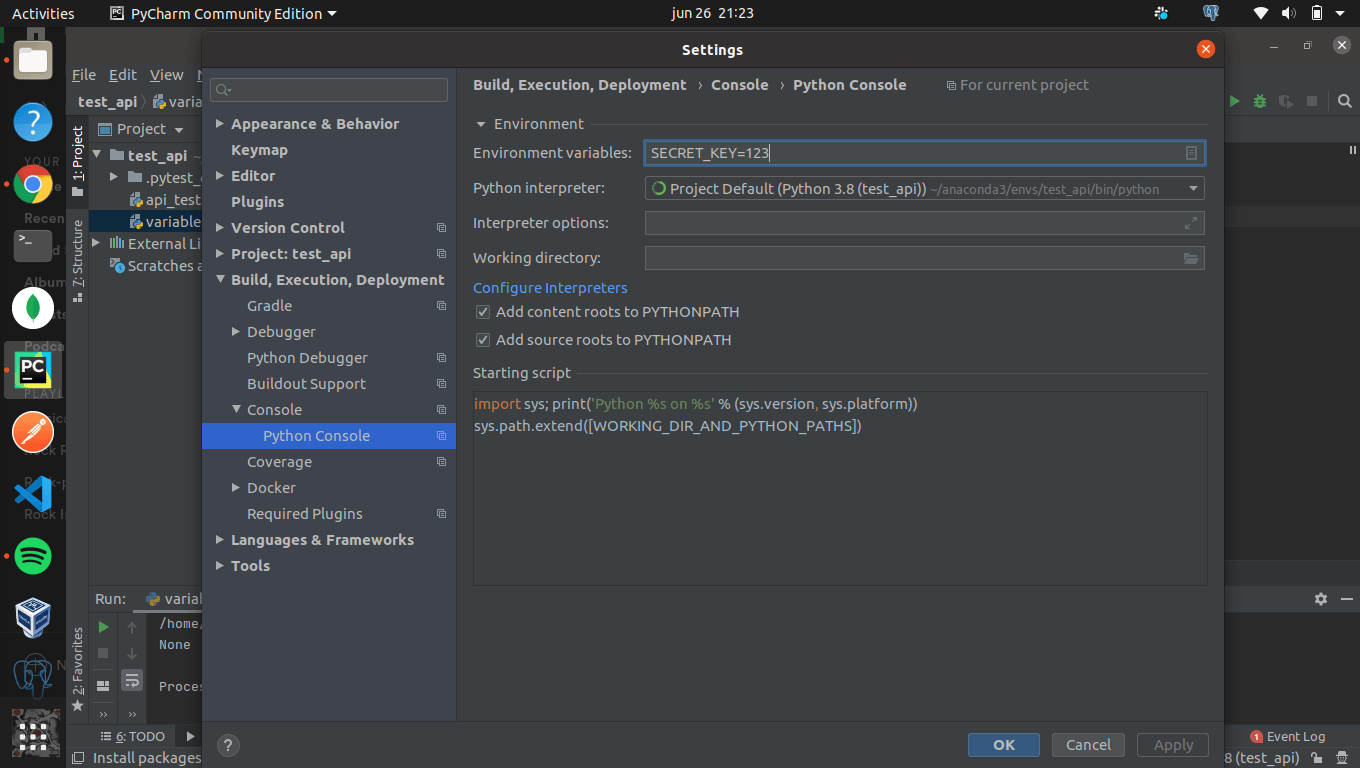Screen dimensions: 1360x768
Task: Open Visual Studio Code from dock
Action: coord(33,493)
